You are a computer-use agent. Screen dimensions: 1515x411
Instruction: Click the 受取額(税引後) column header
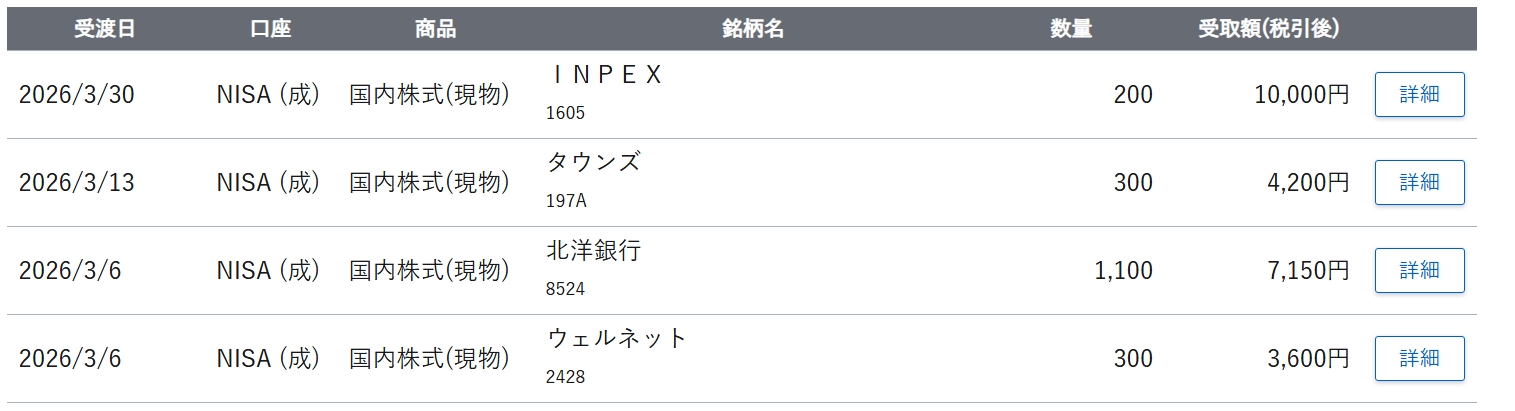coord(1268,29)
